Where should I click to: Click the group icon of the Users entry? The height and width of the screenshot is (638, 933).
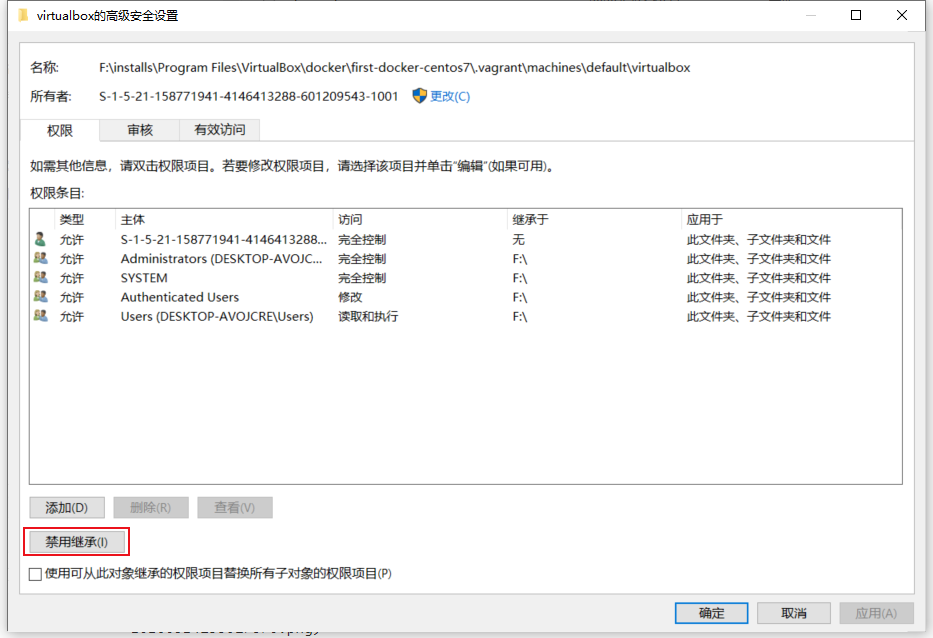coord(40,315)
